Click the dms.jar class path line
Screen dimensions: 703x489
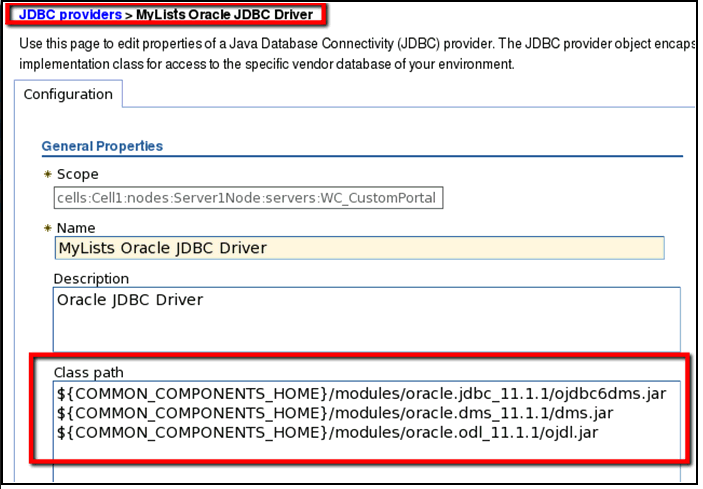coord(335,413)
